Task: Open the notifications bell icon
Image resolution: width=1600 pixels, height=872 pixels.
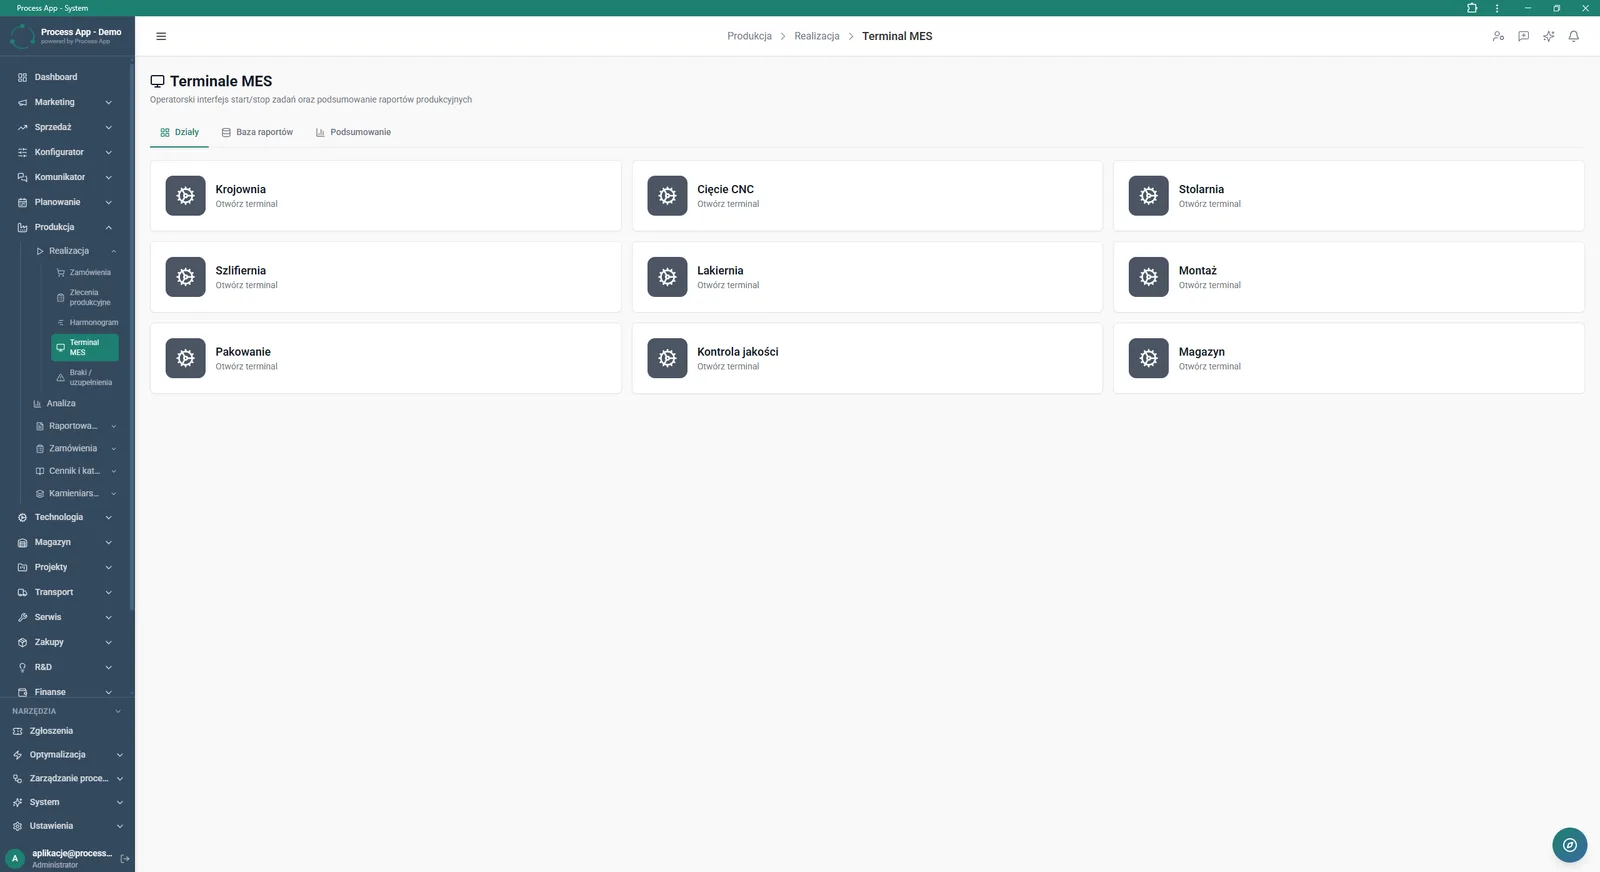Action: click(x=1573, y=36)
